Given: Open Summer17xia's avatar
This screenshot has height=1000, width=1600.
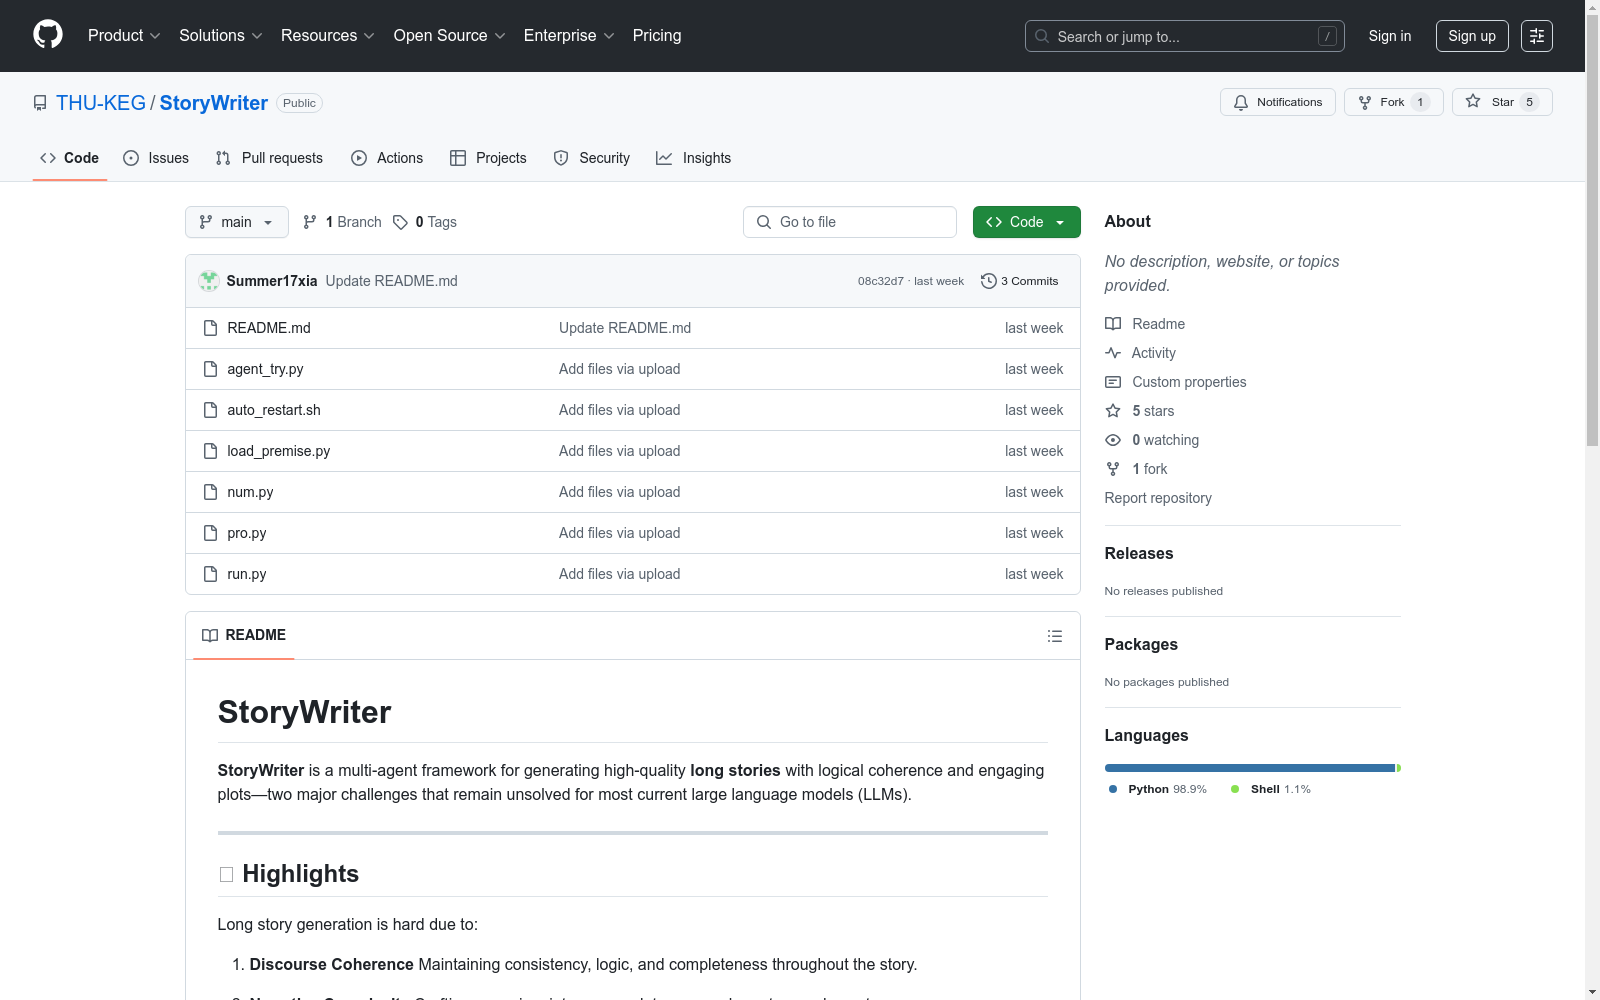Looking at the screenshot, I should [209, 281].
